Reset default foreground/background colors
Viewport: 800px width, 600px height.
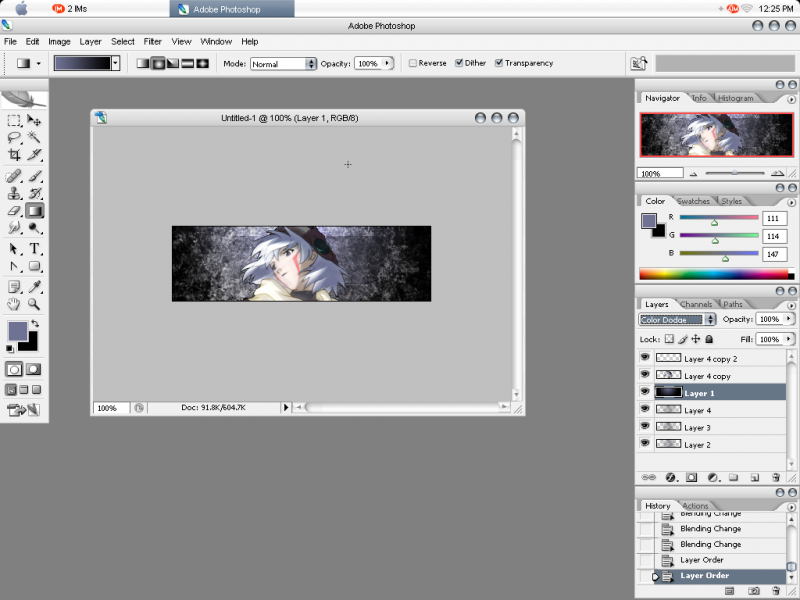(10, 348)
